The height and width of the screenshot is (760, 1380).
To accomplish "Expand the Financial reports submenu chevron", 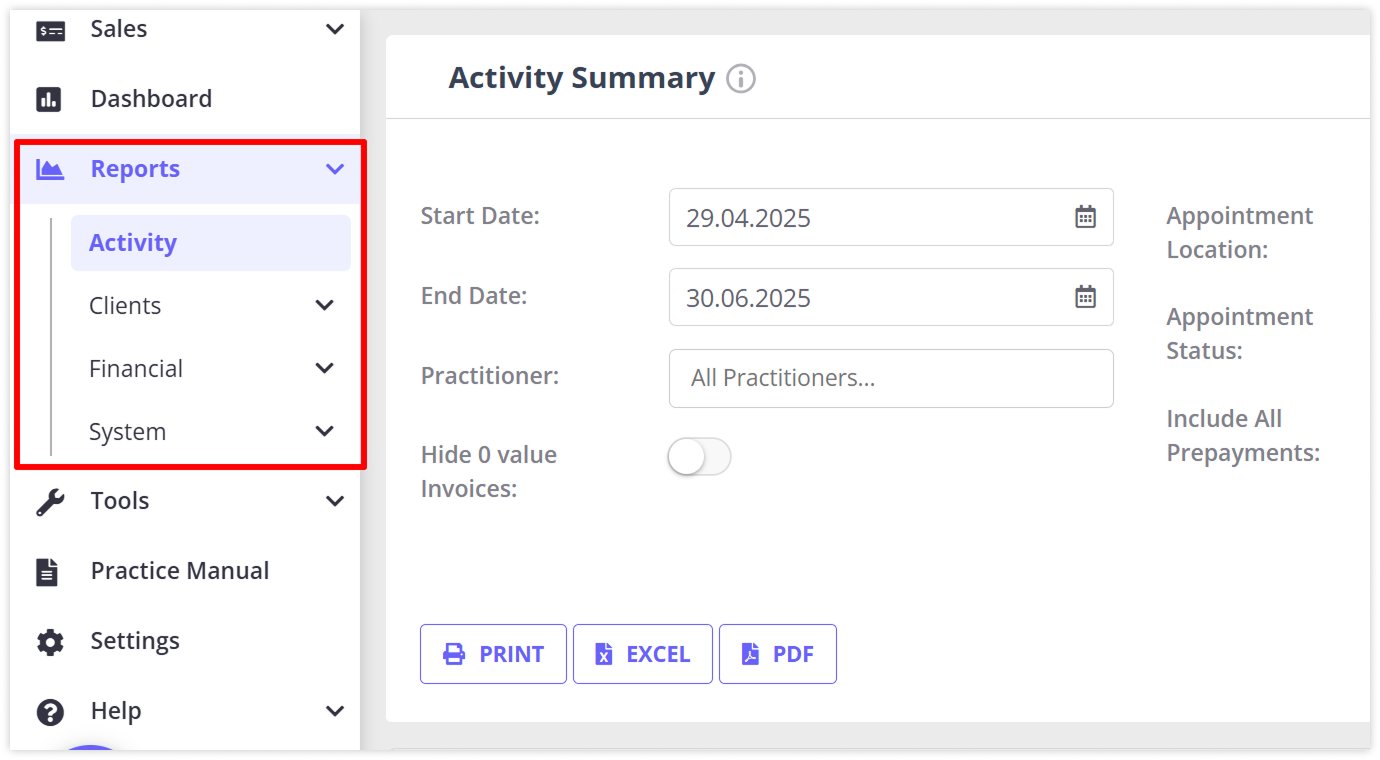I will click(325, 368).
